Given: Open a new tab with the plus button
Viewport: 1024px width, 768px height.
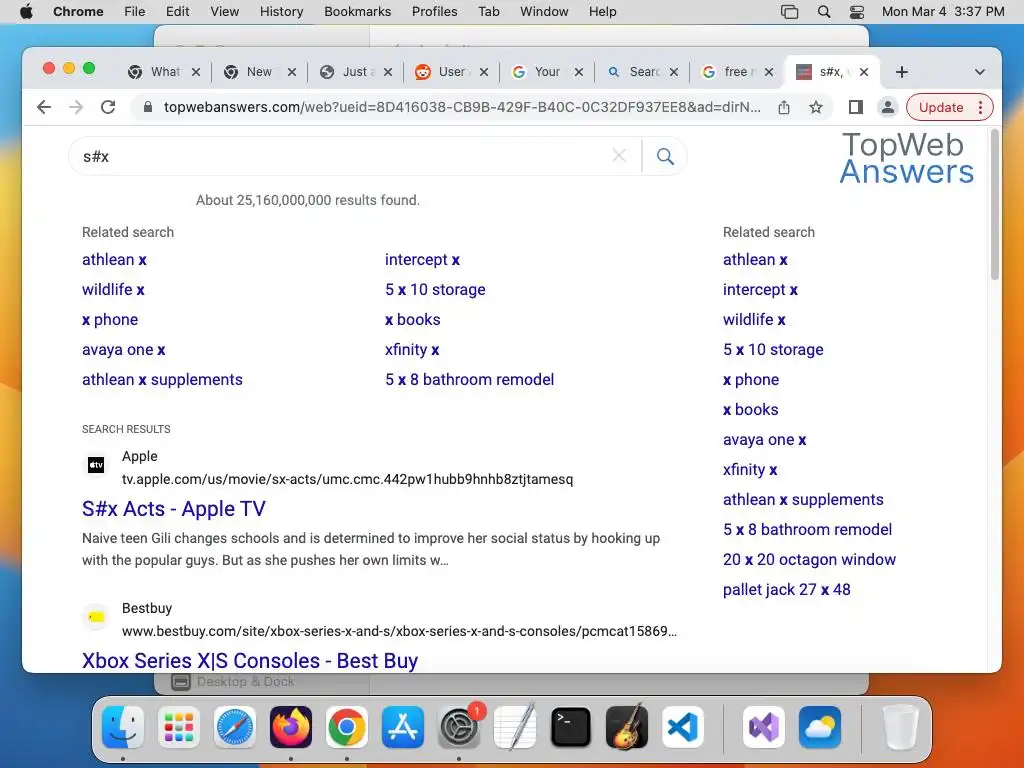Looking at the screenshot, I should click(x=902, y=72).
